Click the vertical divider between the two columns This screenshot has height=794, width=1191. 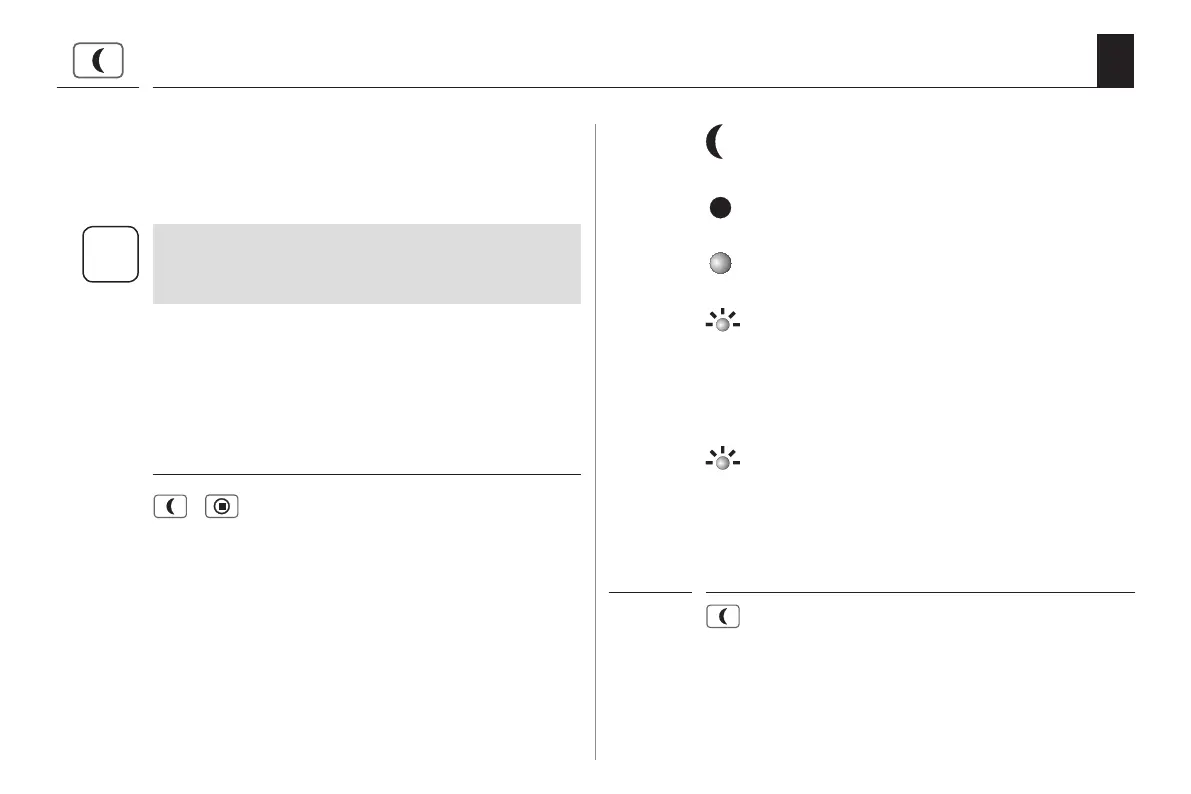[x=596, y=440]
